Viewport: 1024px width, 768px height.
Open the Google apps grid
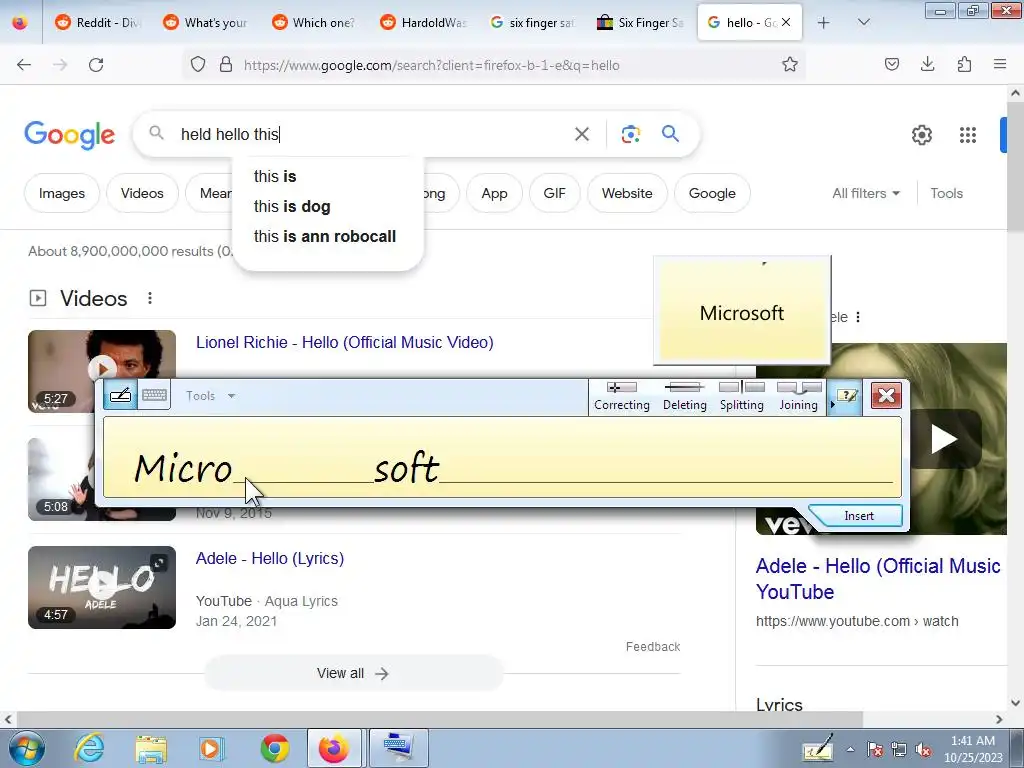point(967,135)
